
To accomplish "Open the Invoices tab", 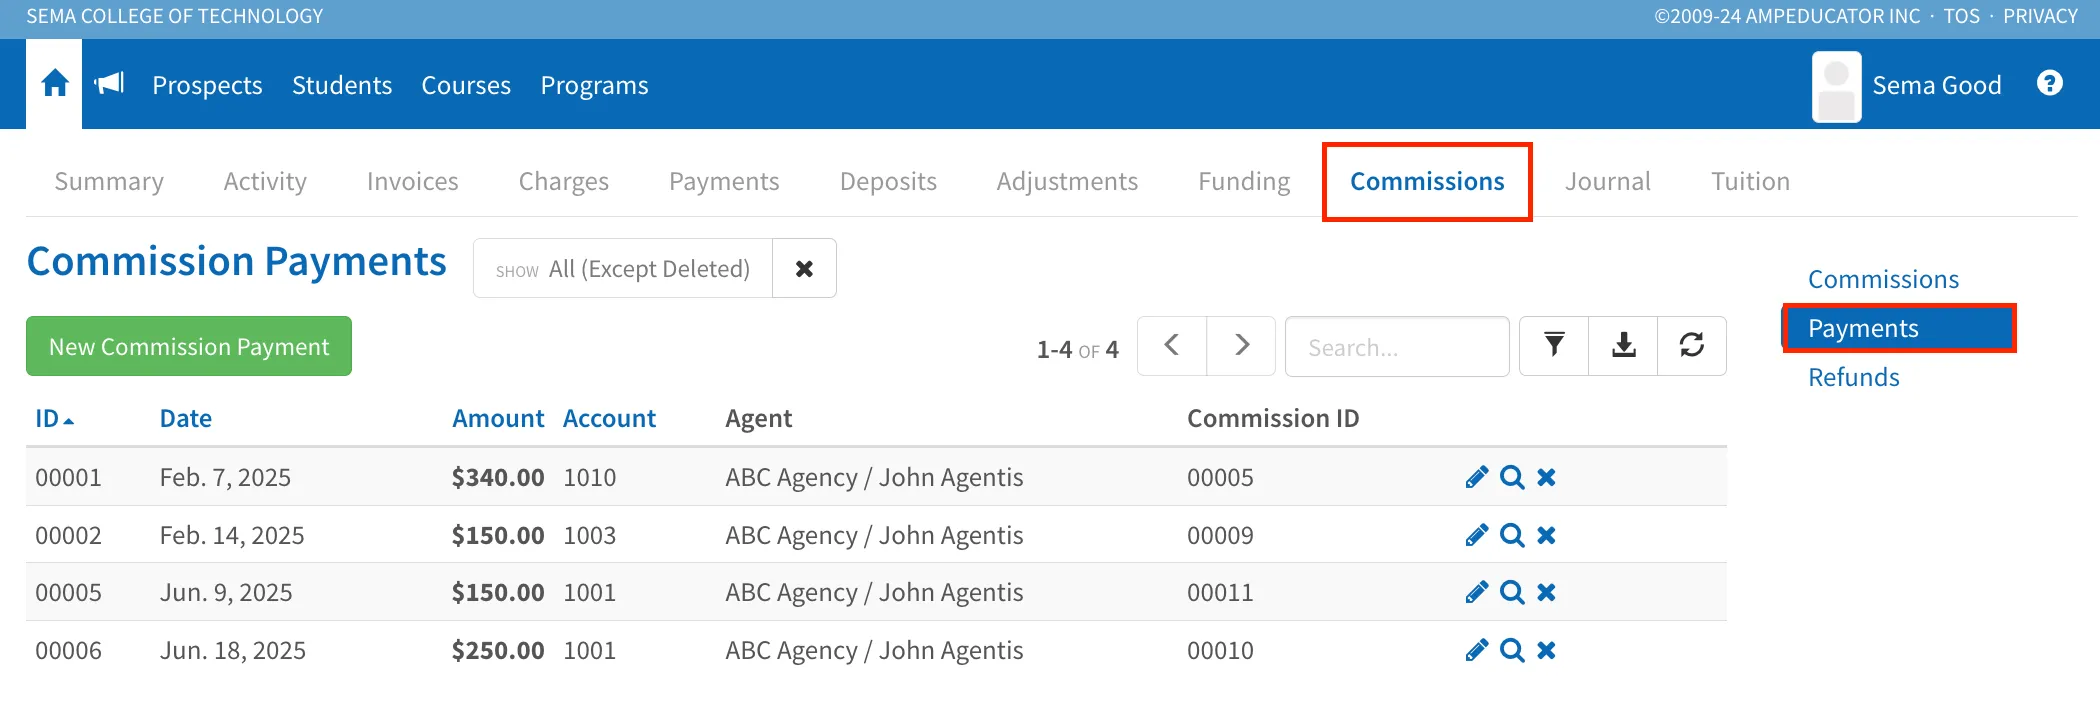I will [x=412, y=181].
